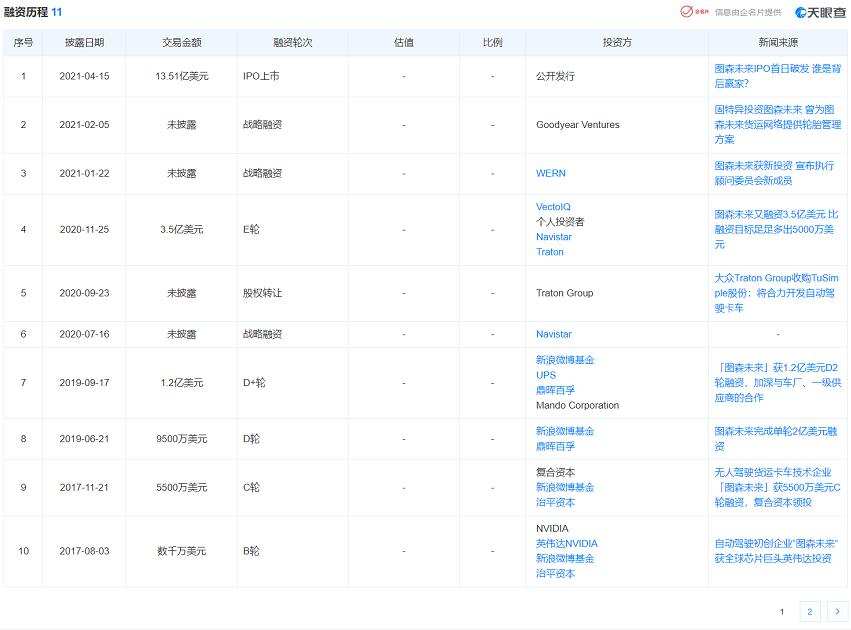Select the 股权转让 round cell
This screenshot has width=851, height=630.
262,292
